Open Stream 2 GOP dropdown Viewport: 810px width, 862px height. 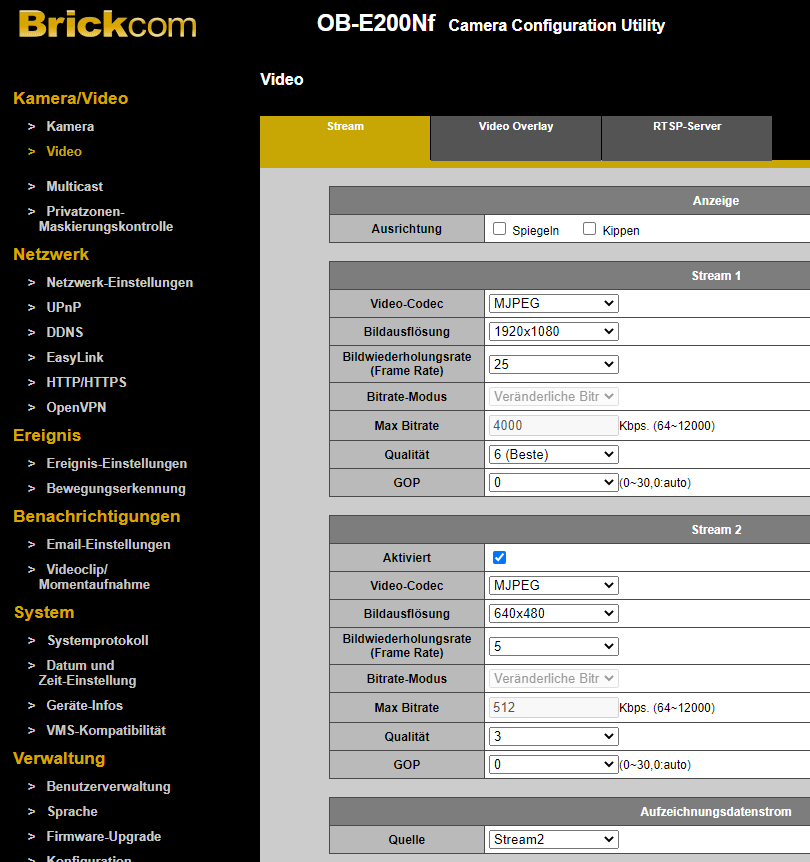pos(553,764)
